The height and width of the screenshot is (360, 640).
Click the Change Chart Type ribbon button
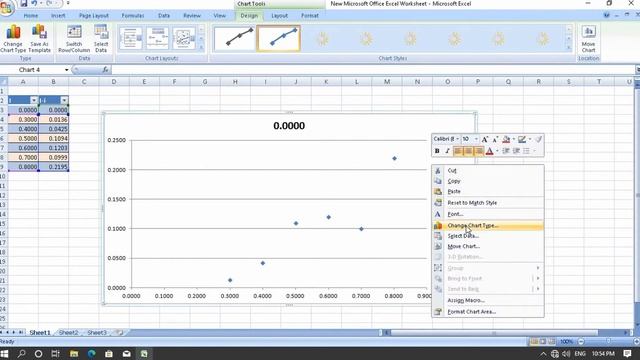point(13,38)
